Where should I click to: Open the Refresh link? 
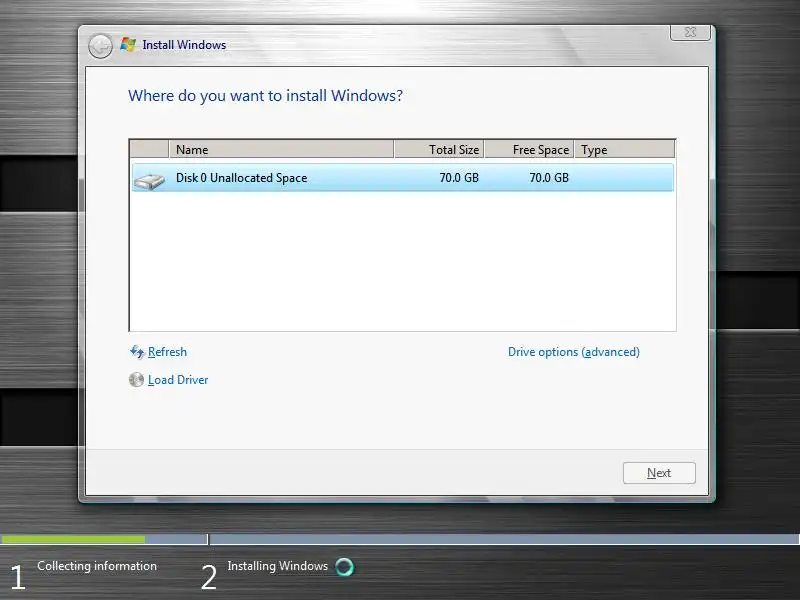tap(167, 352)
